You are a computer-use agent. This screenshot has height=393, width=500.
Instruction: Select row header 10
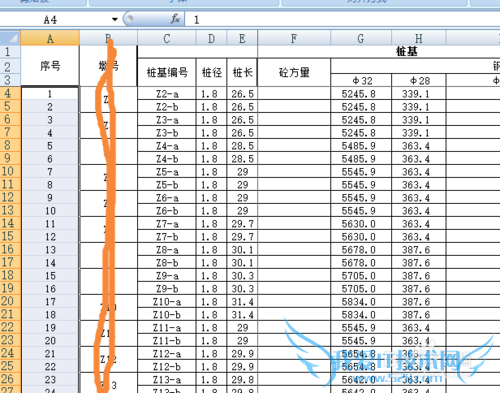pyautogui.click(x=10, y=171)
